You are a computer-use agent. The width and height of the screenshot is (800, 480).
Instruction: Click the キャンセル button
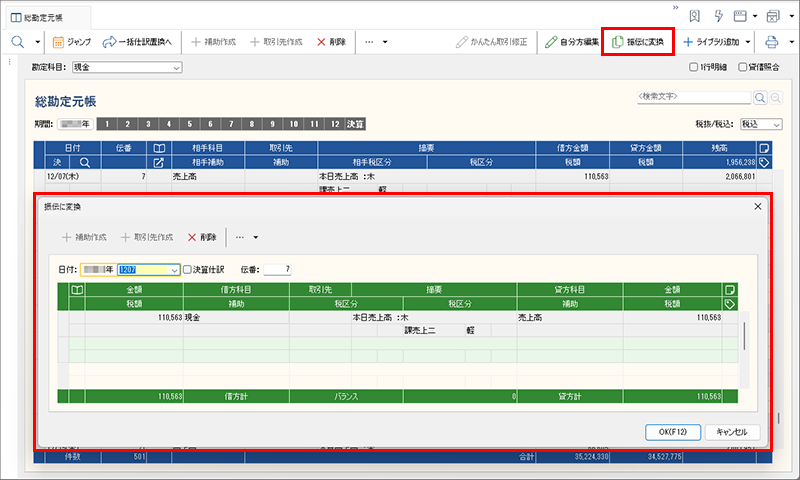(732, 431)
